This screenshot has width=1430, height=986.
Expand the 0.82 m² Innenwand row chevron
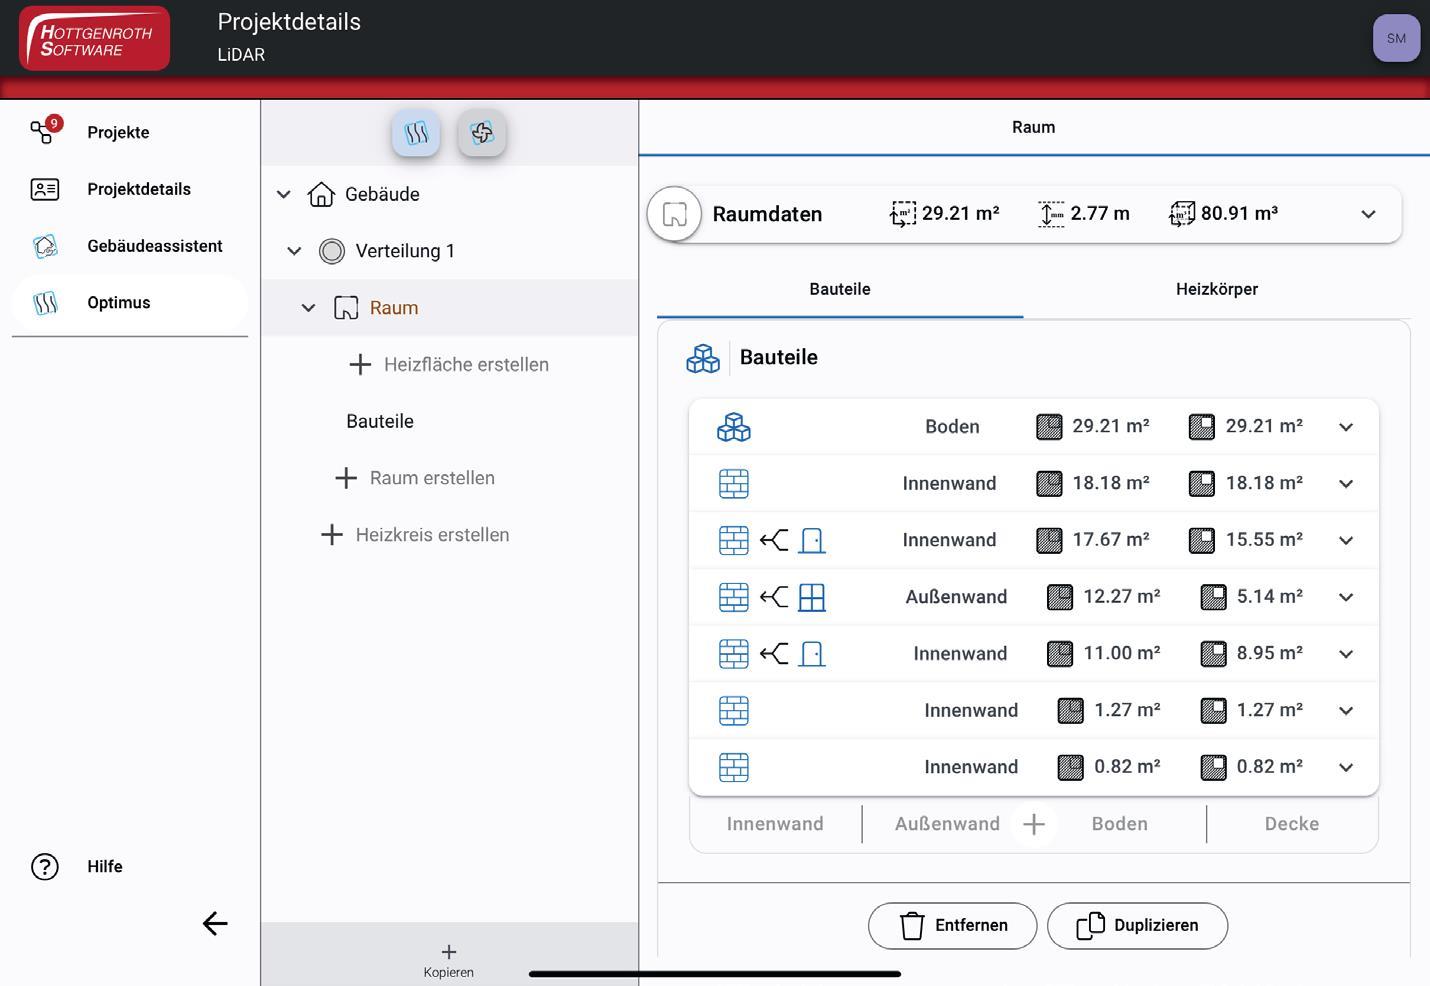pyautogui.click(x=1346, y=768)
